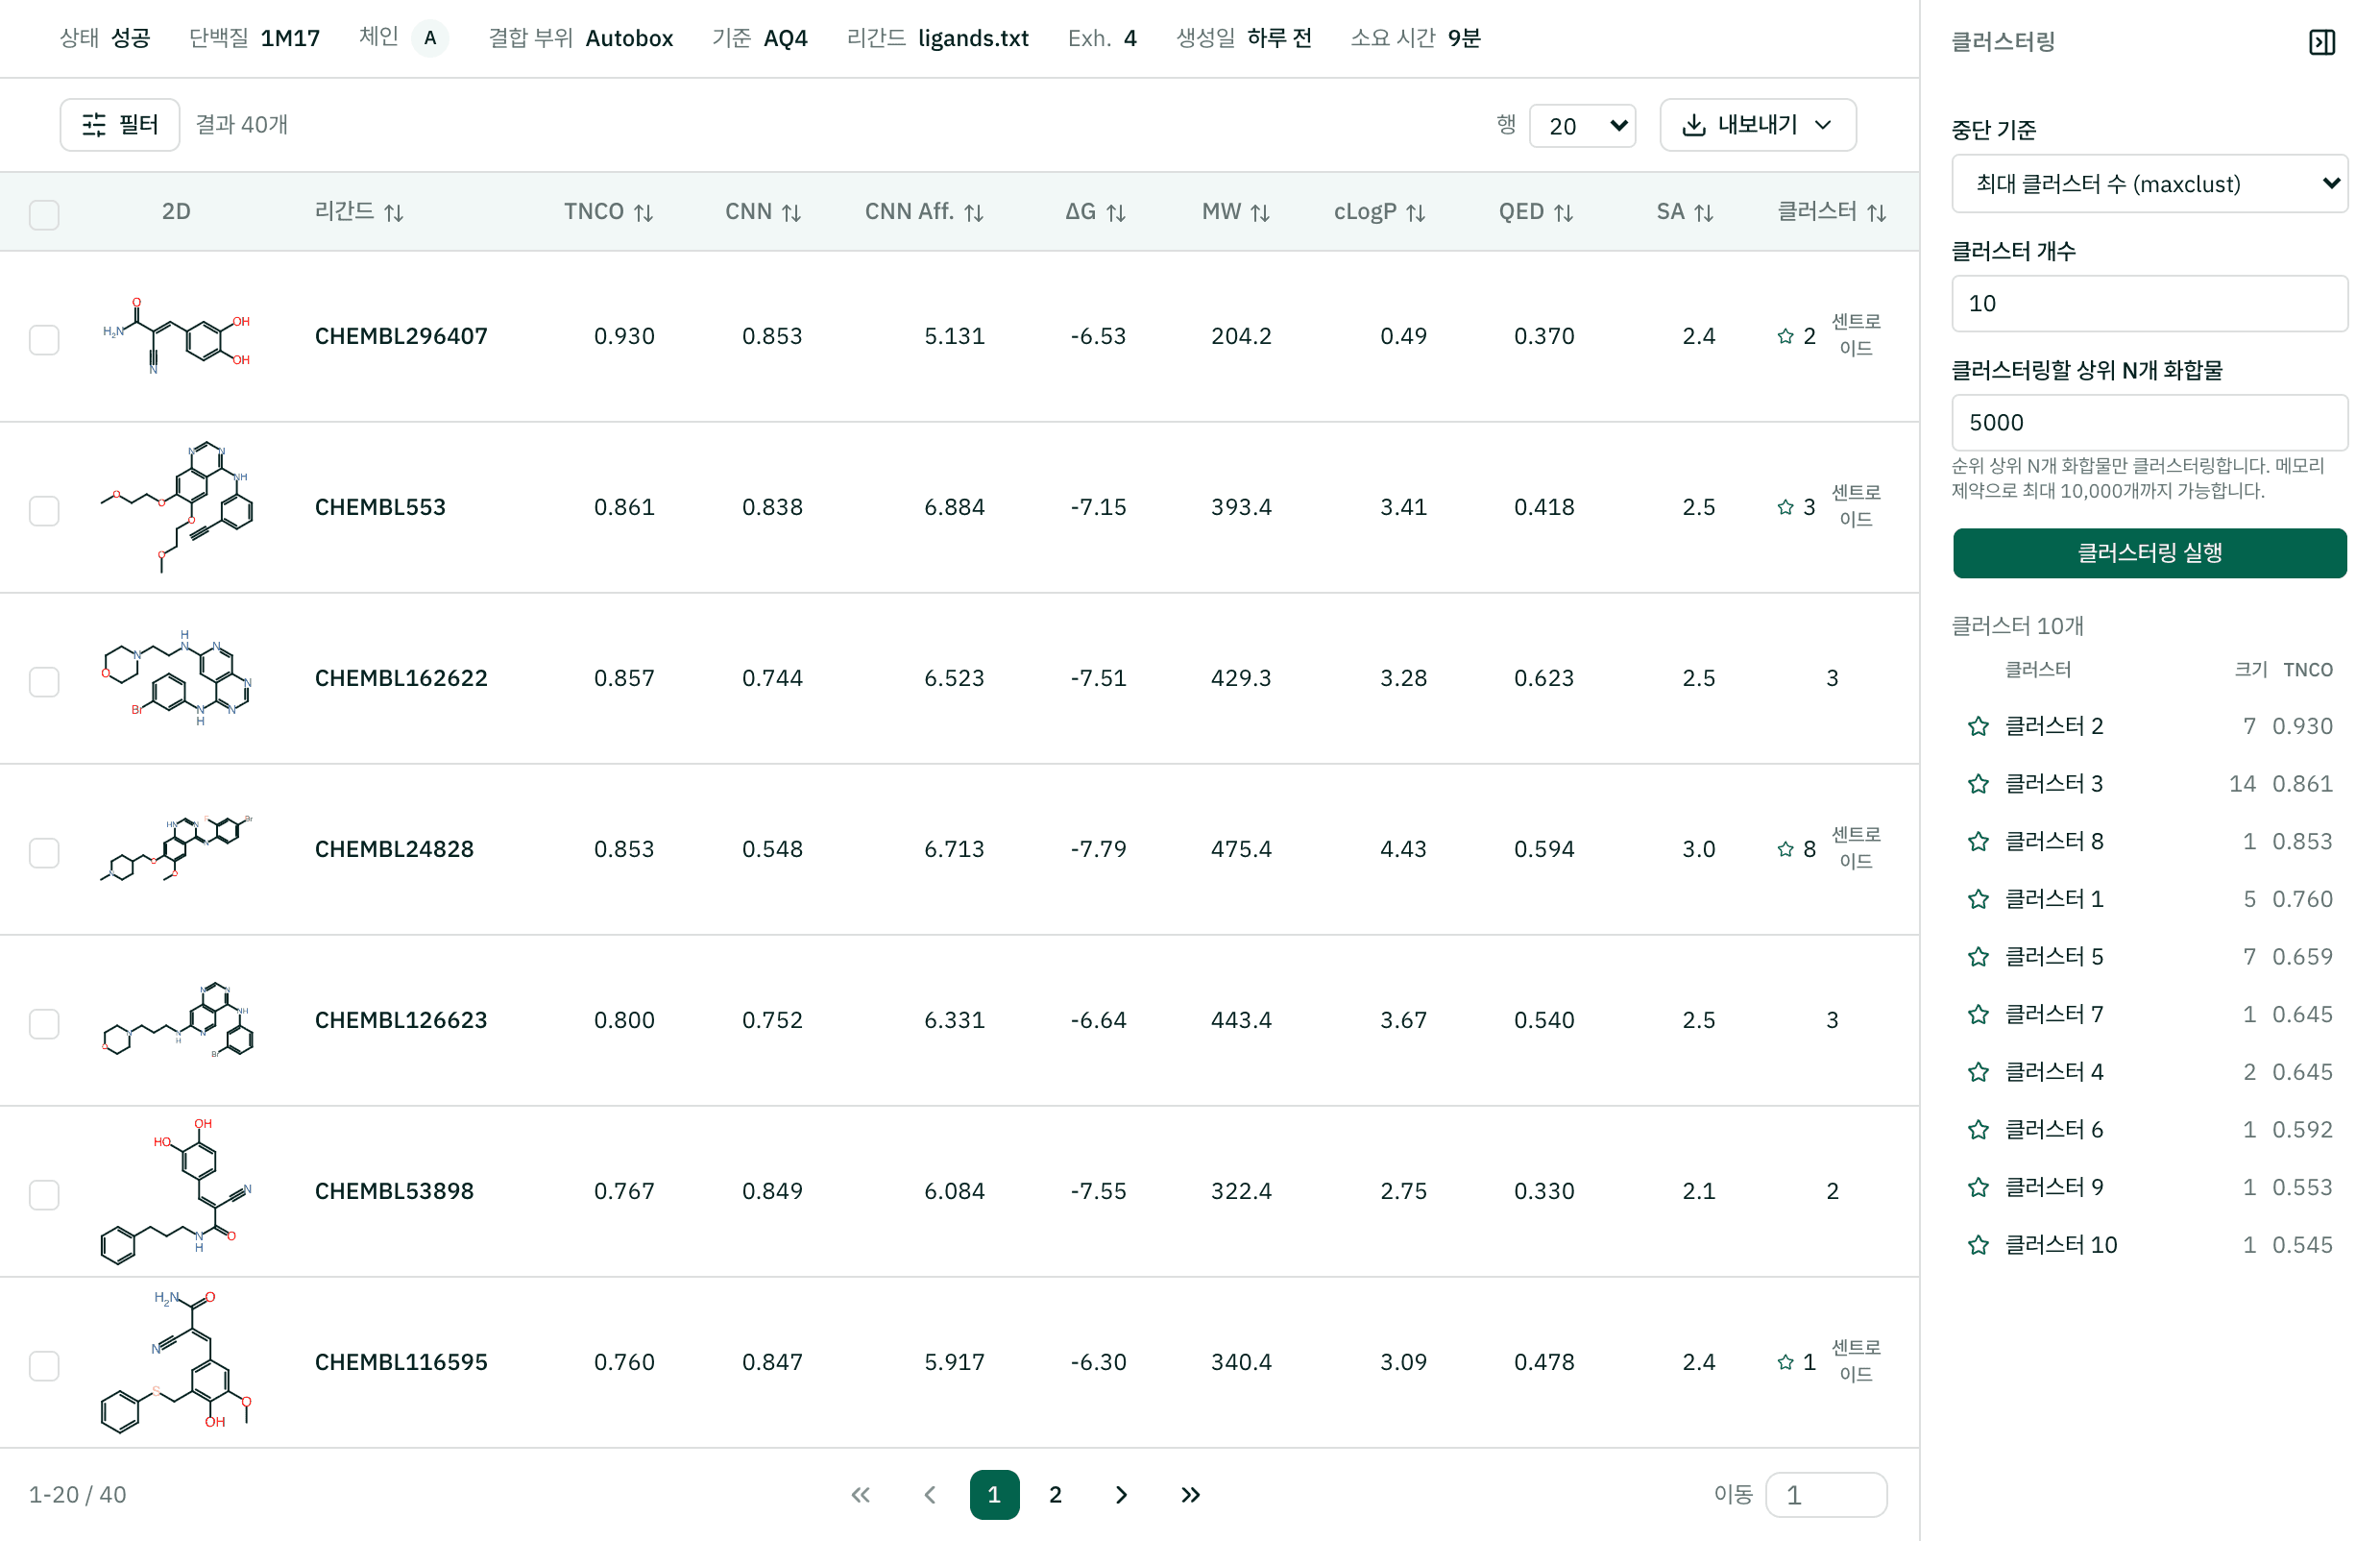Check the CHEMBL553 row checkbox
Viewport: 2380px width, 1541px height.
coord(44,510)
